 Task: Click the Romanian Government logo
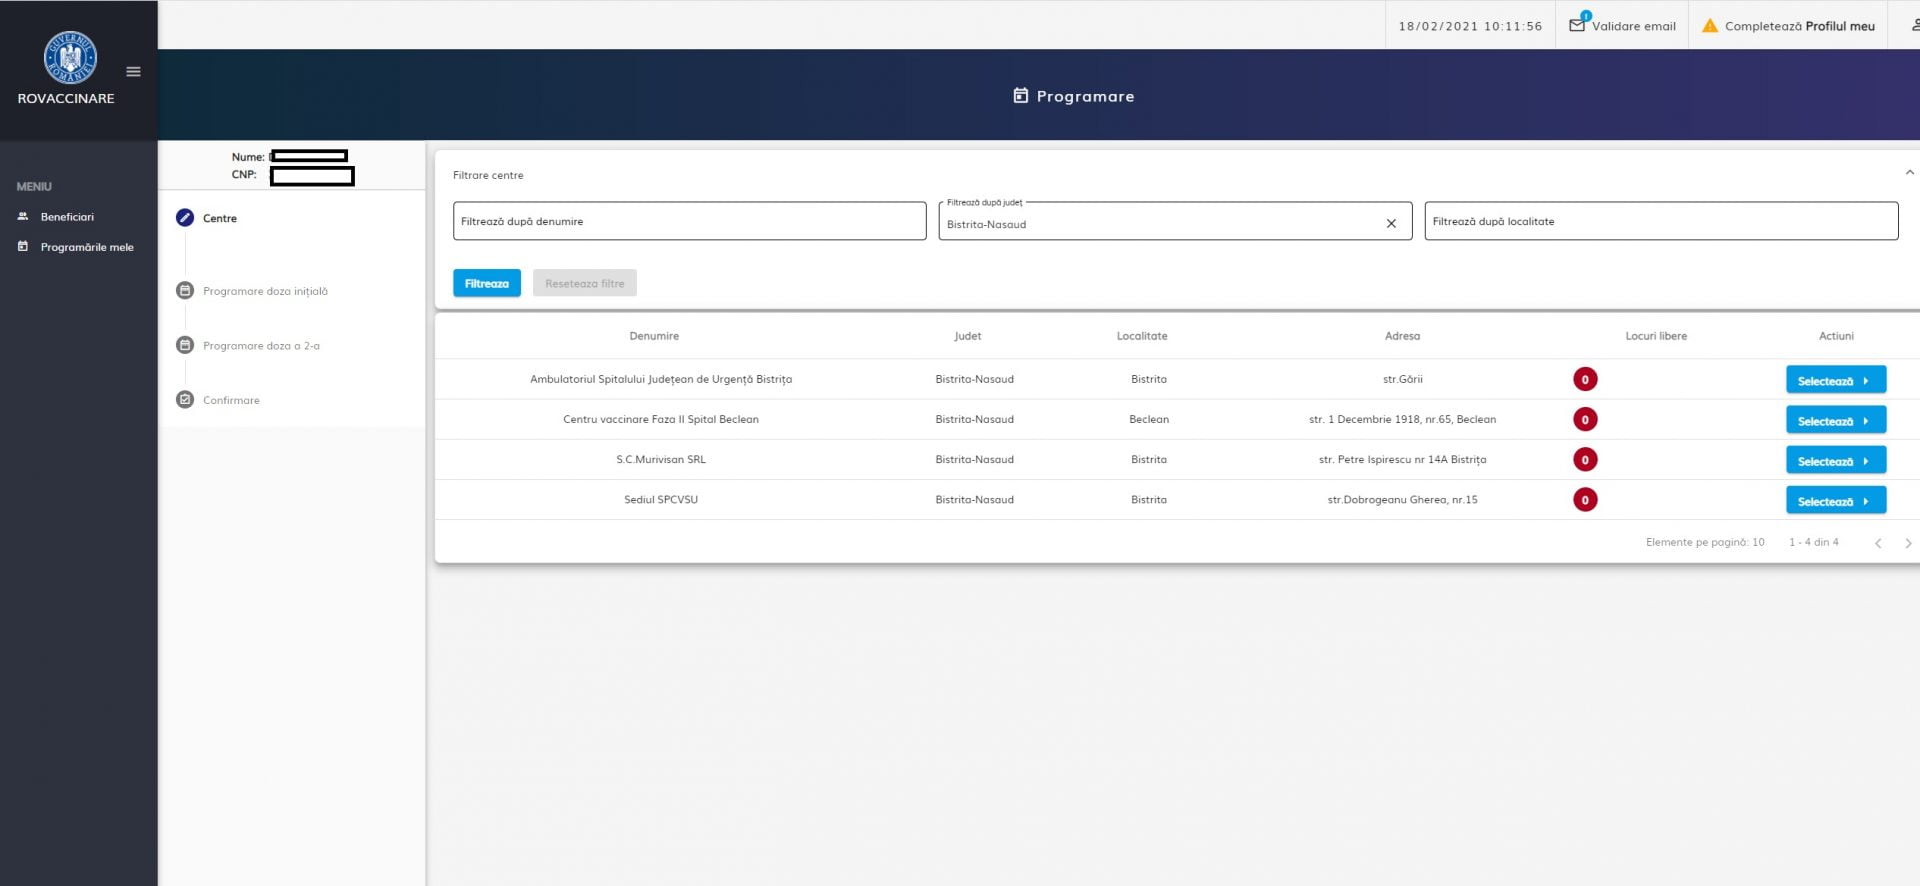point(70,57)
